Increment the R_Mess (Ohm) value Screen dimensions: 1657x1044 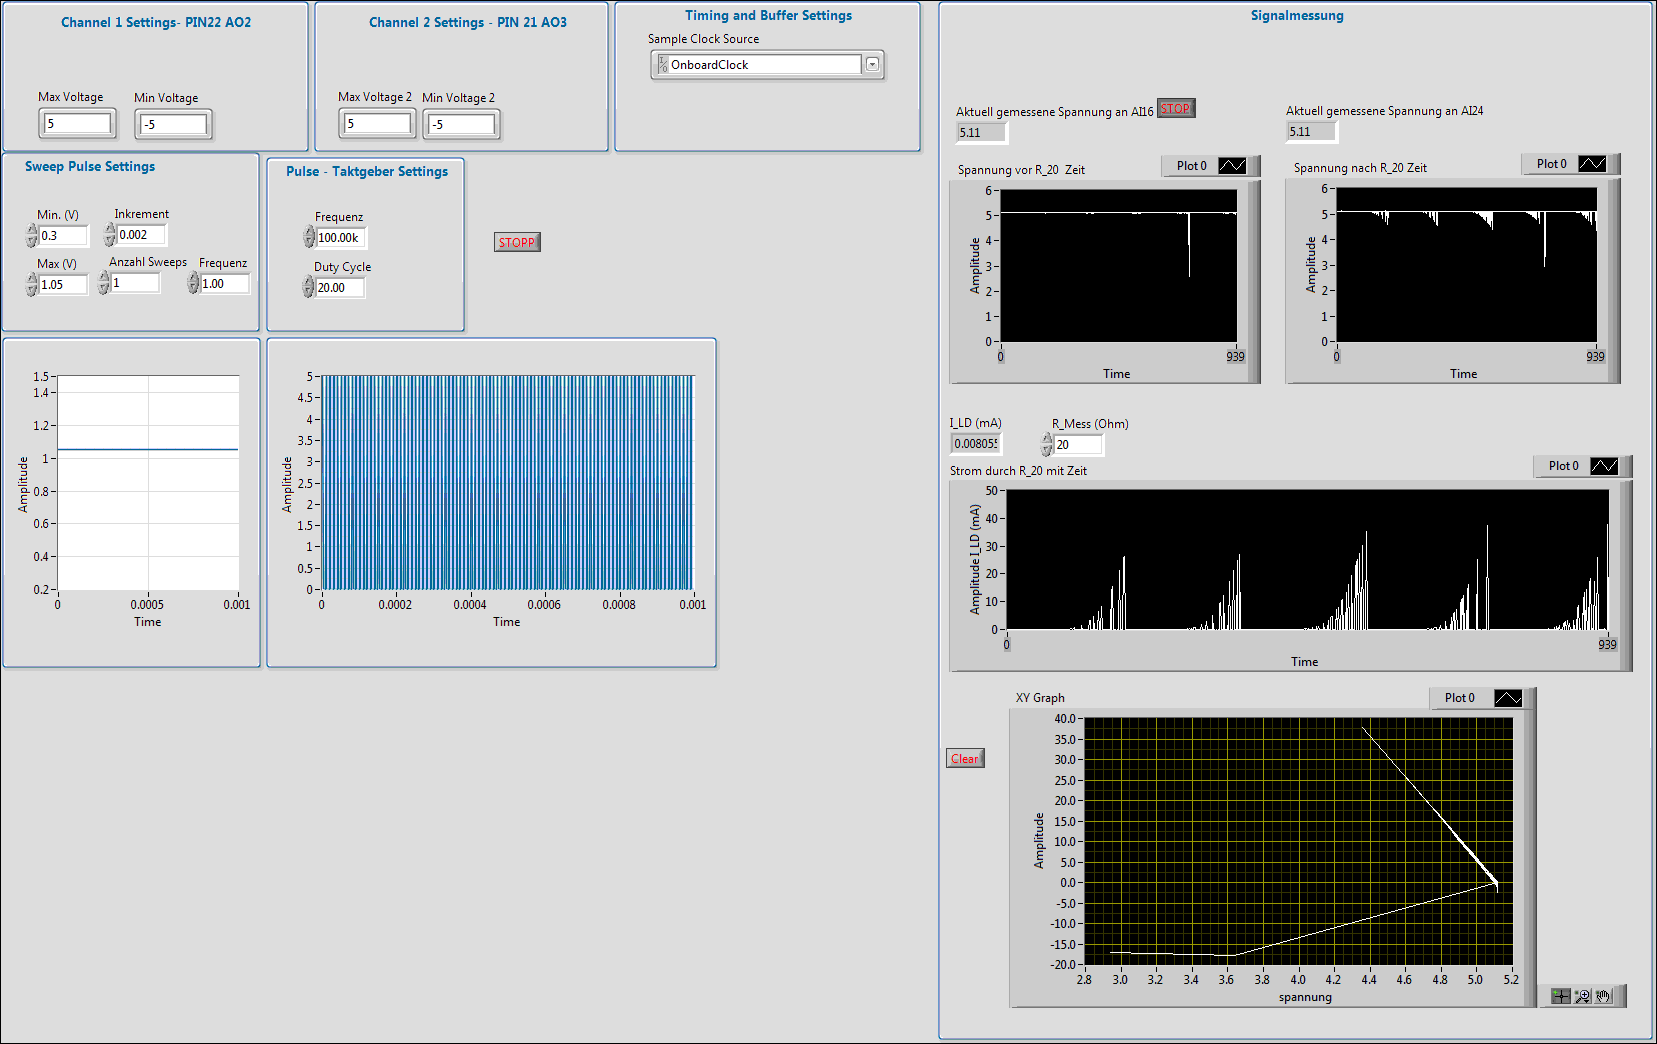(1047, 439)
